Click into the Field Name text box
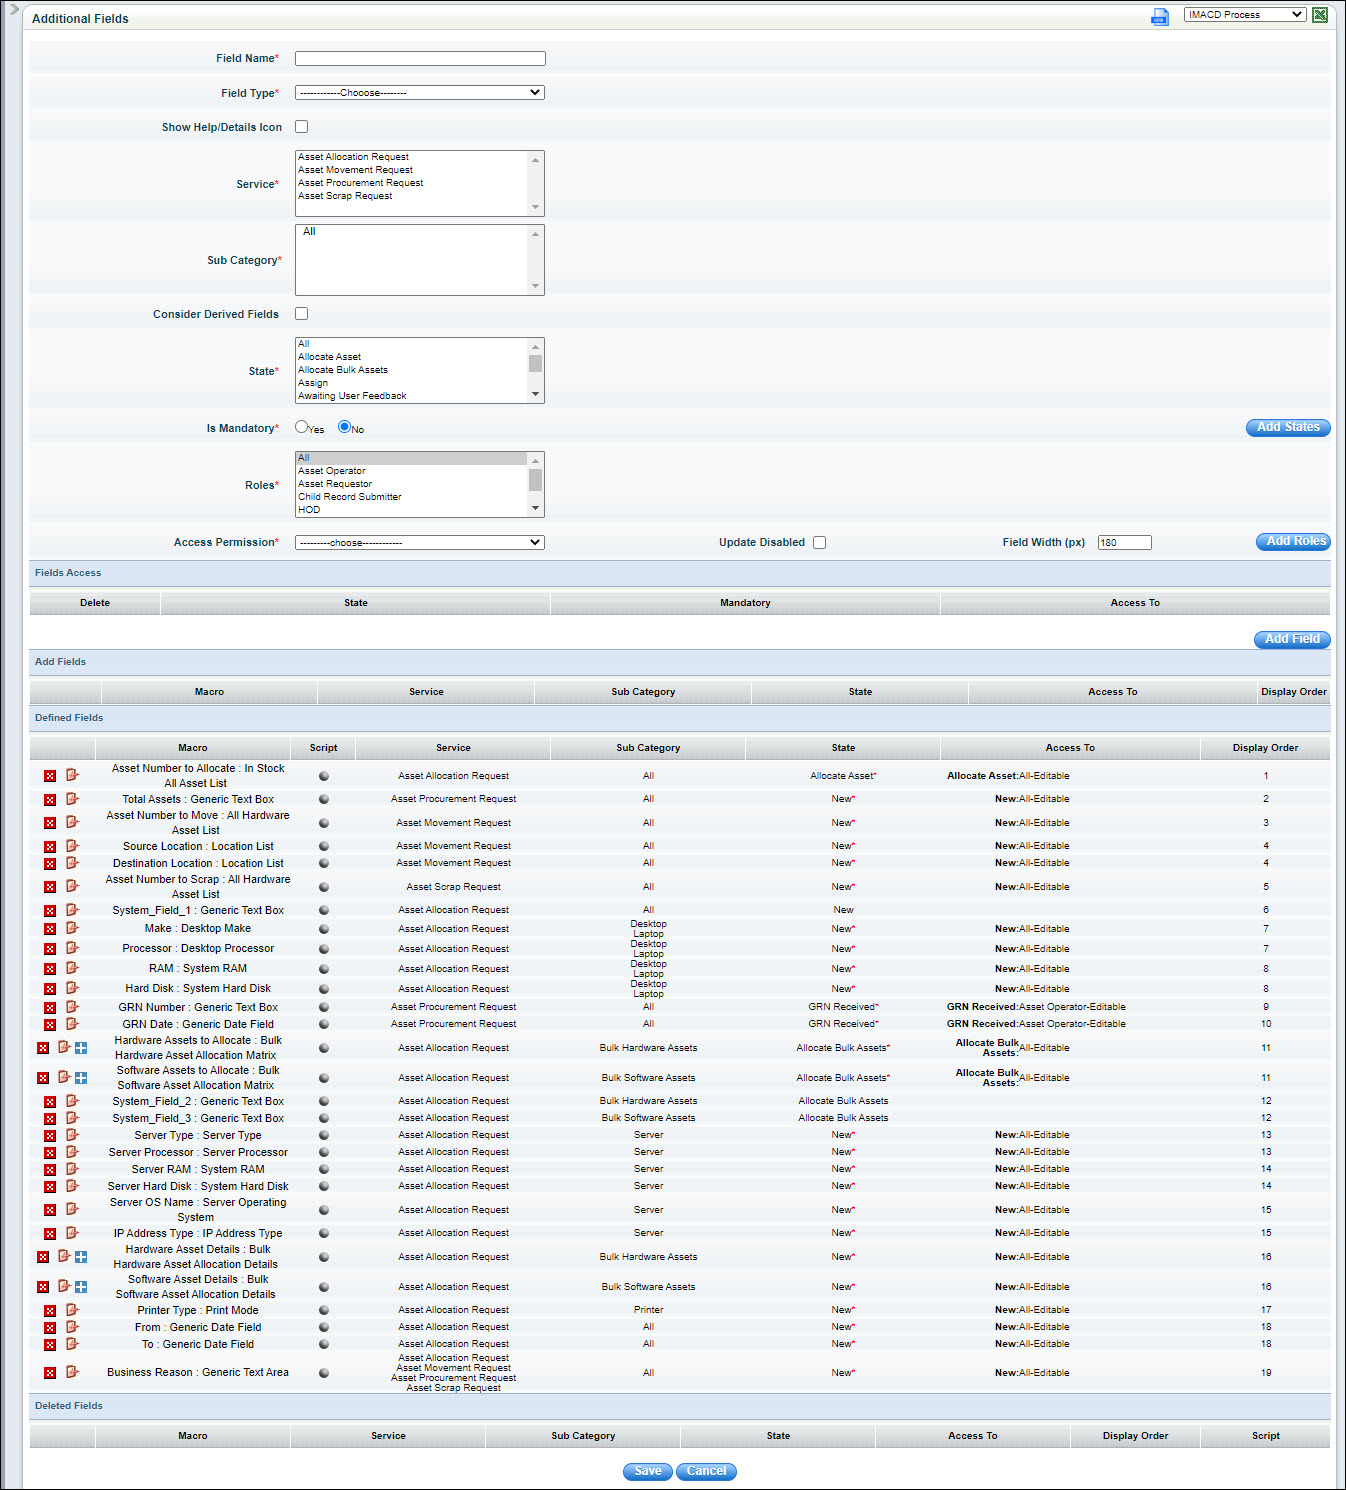 point(420,59)
